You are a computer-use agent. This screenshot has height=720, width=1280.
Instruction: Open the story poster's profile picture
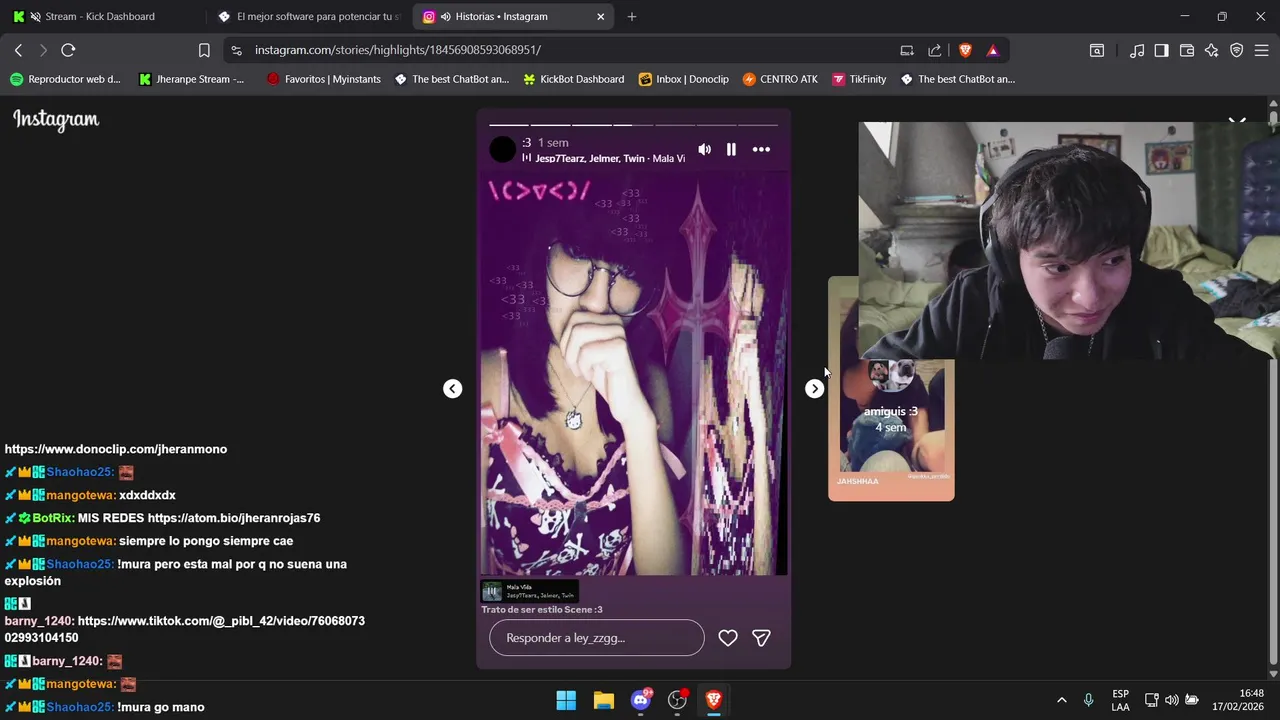tap(503, 150)
